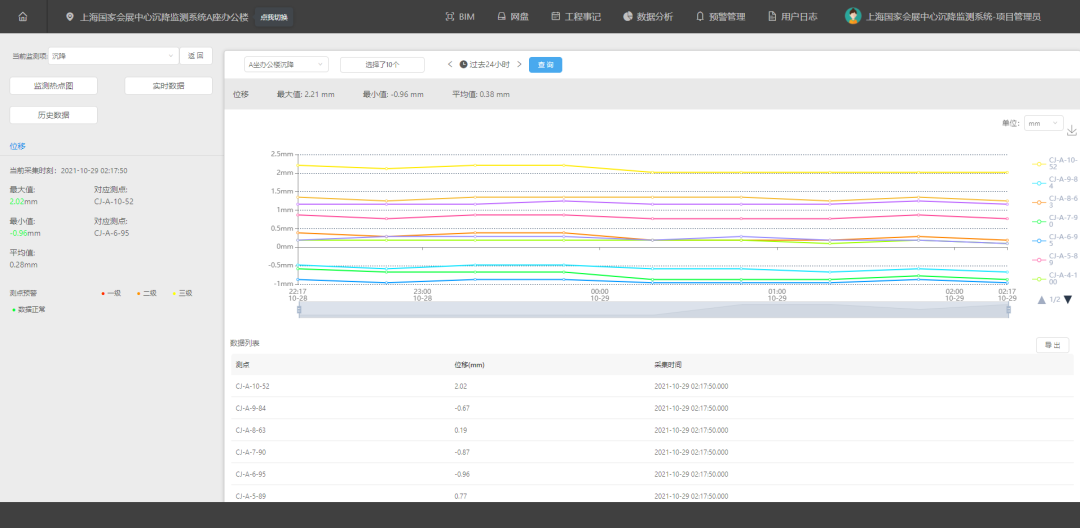Screen dimensions: 1080x528
Task: Open the 单位 mm unit dropdown
Action: coord(1044,123)
